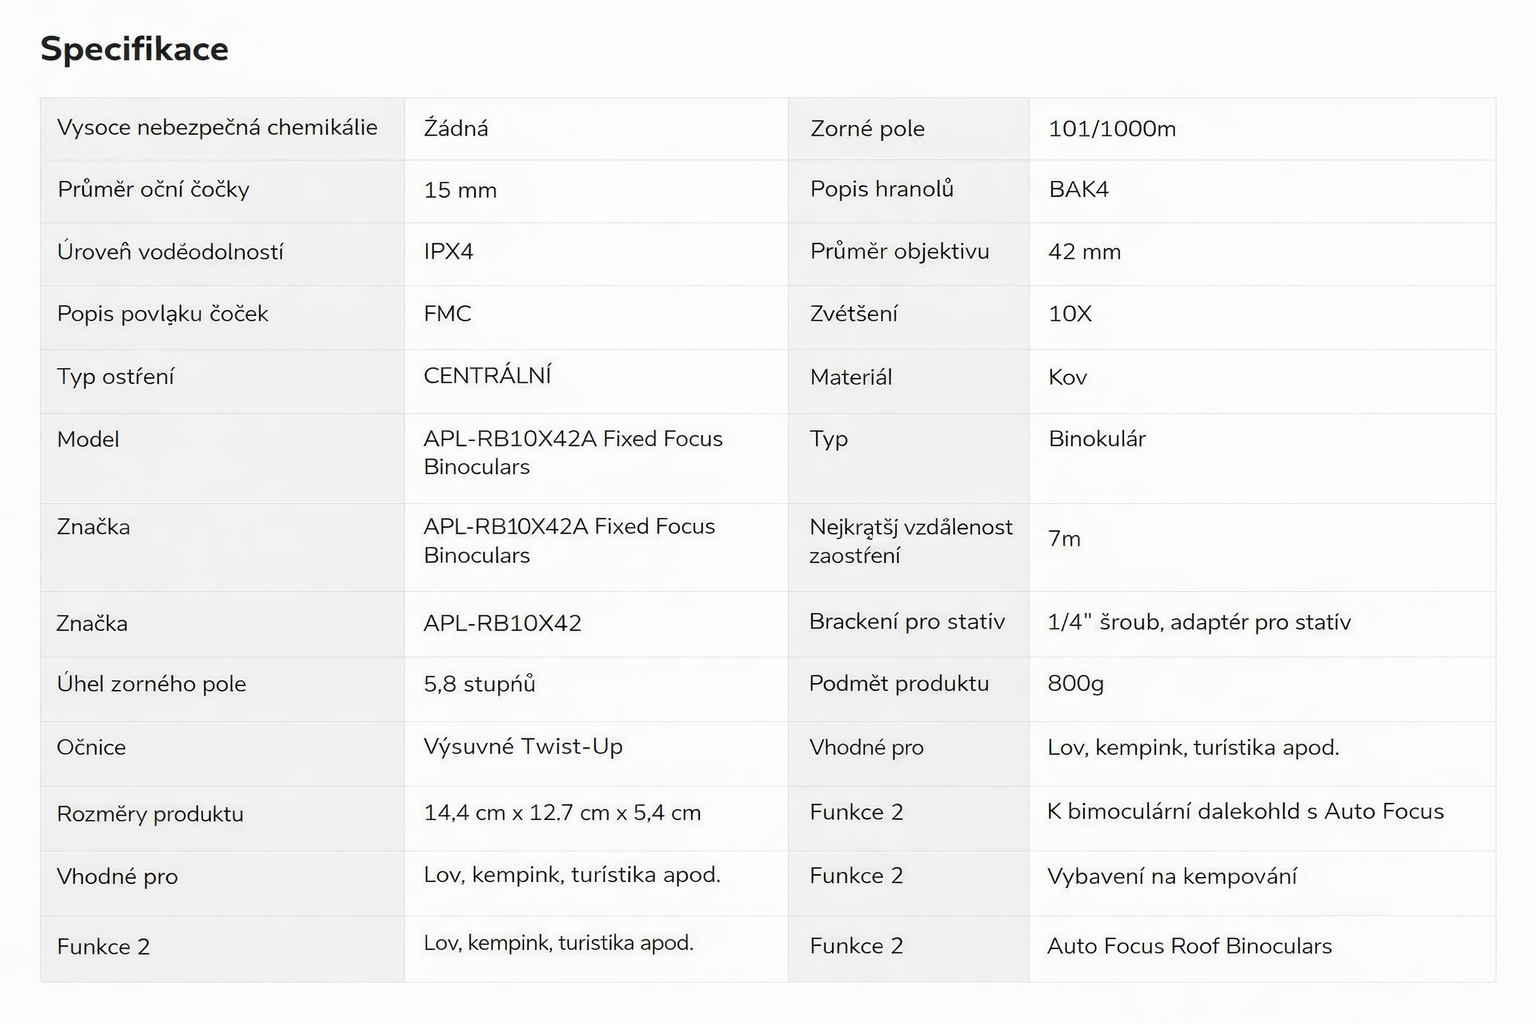The height and width of the screenshot is (1024, 1536).
Task: Select the 'Auto Focus Roof Binoculars' value
Action: coord(1189,946)
